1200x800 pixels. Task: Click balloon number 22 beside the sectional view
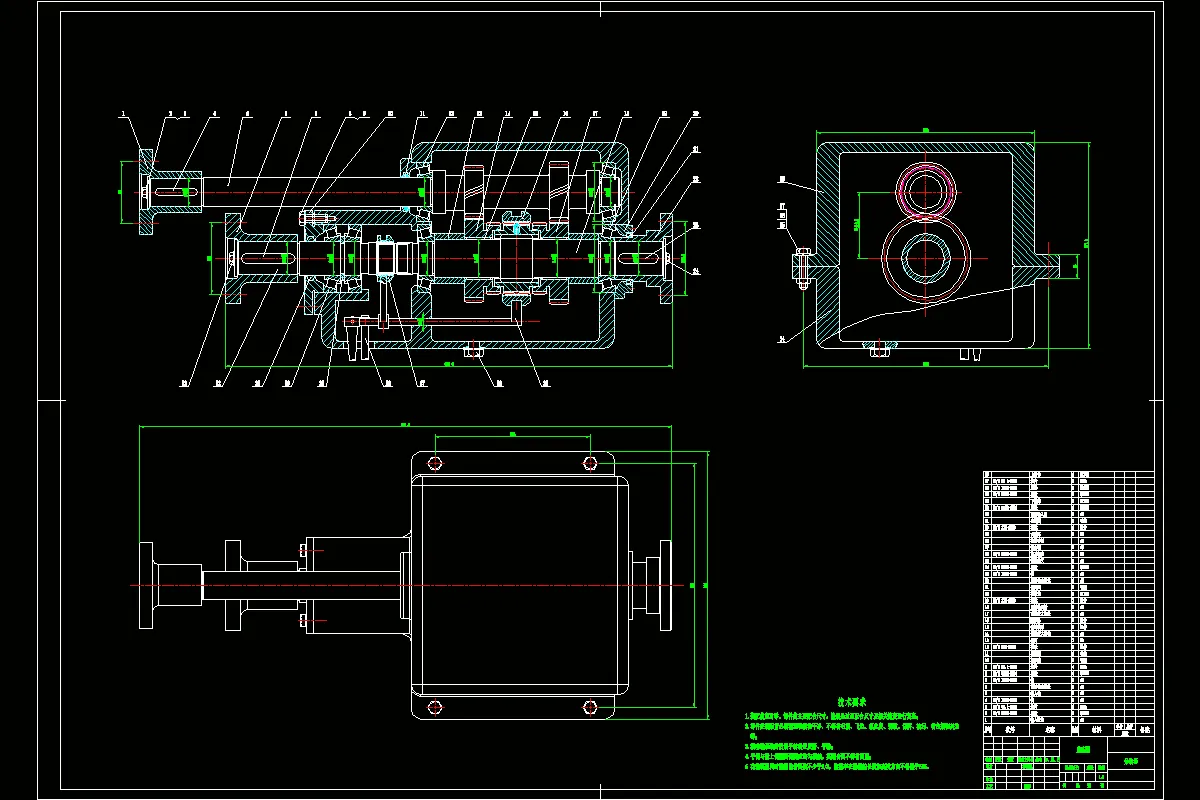point(696,179)
